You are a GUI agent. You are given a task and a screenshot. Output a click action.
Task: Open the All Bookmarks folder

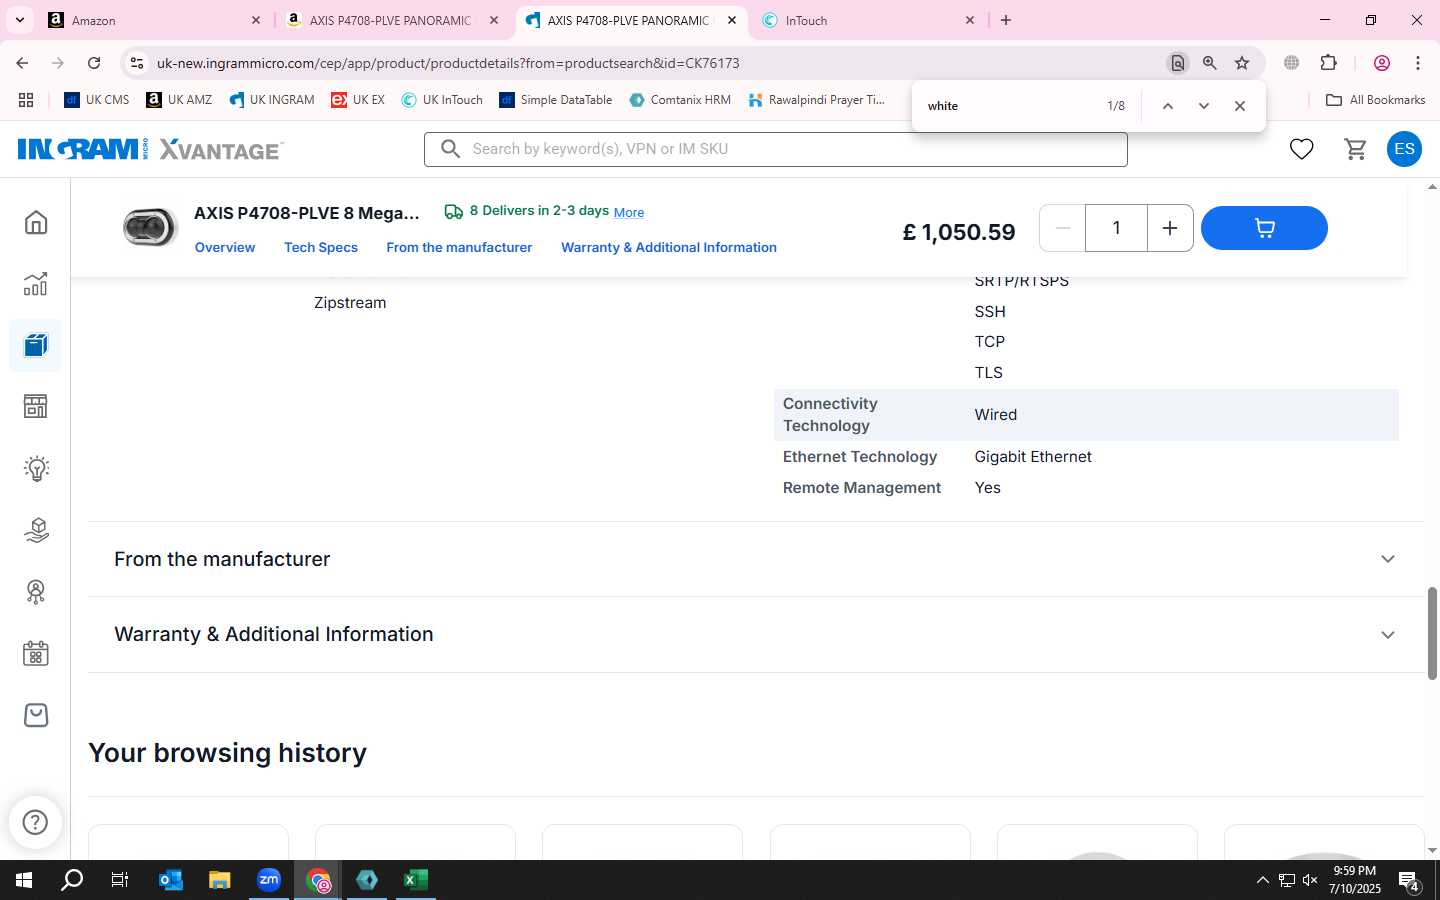pos(1375,100)
